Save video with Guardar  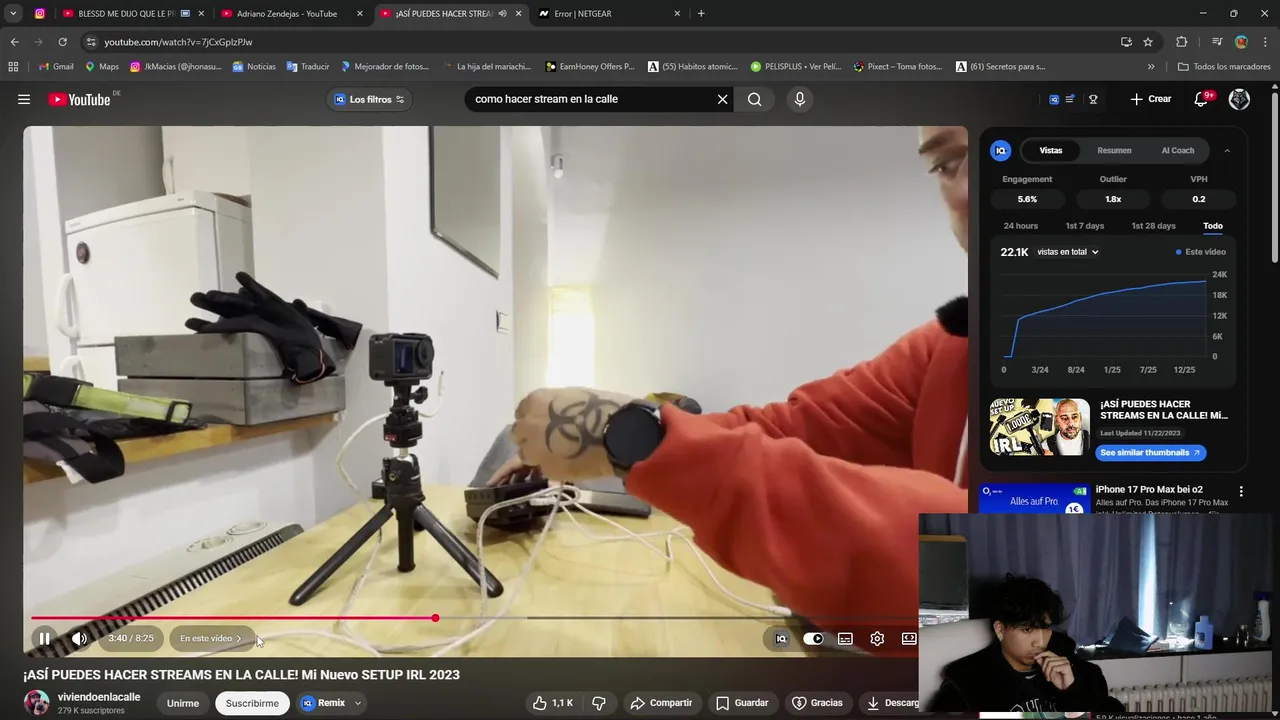(x=742, y=703)
